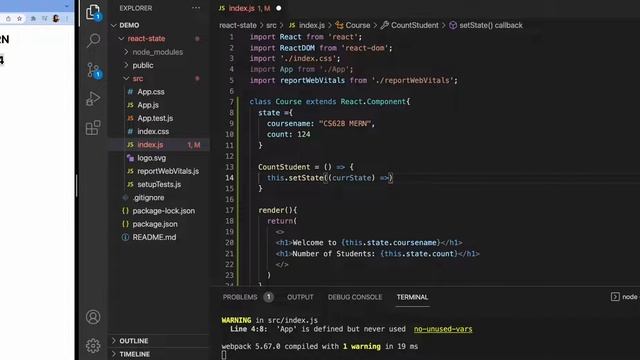Viewport: 640px width, 360px height.
Task: Place cursor in setState line of code
Action: click(x=329, y=178)
